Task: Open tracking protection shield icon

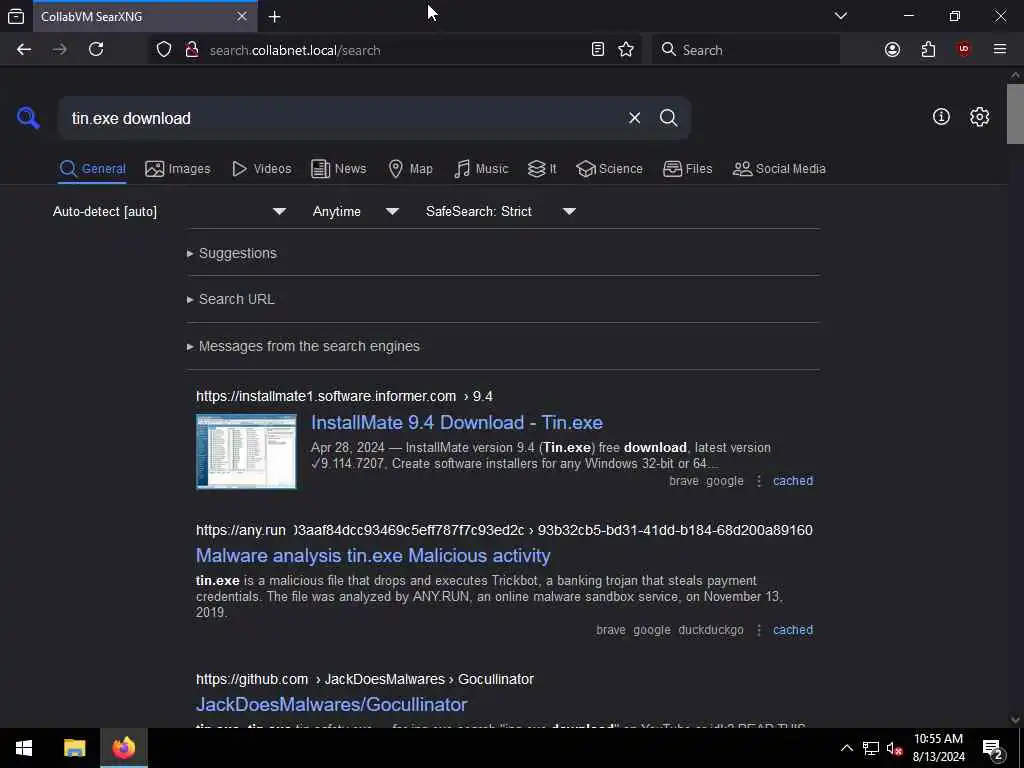Action: point(164,50)
